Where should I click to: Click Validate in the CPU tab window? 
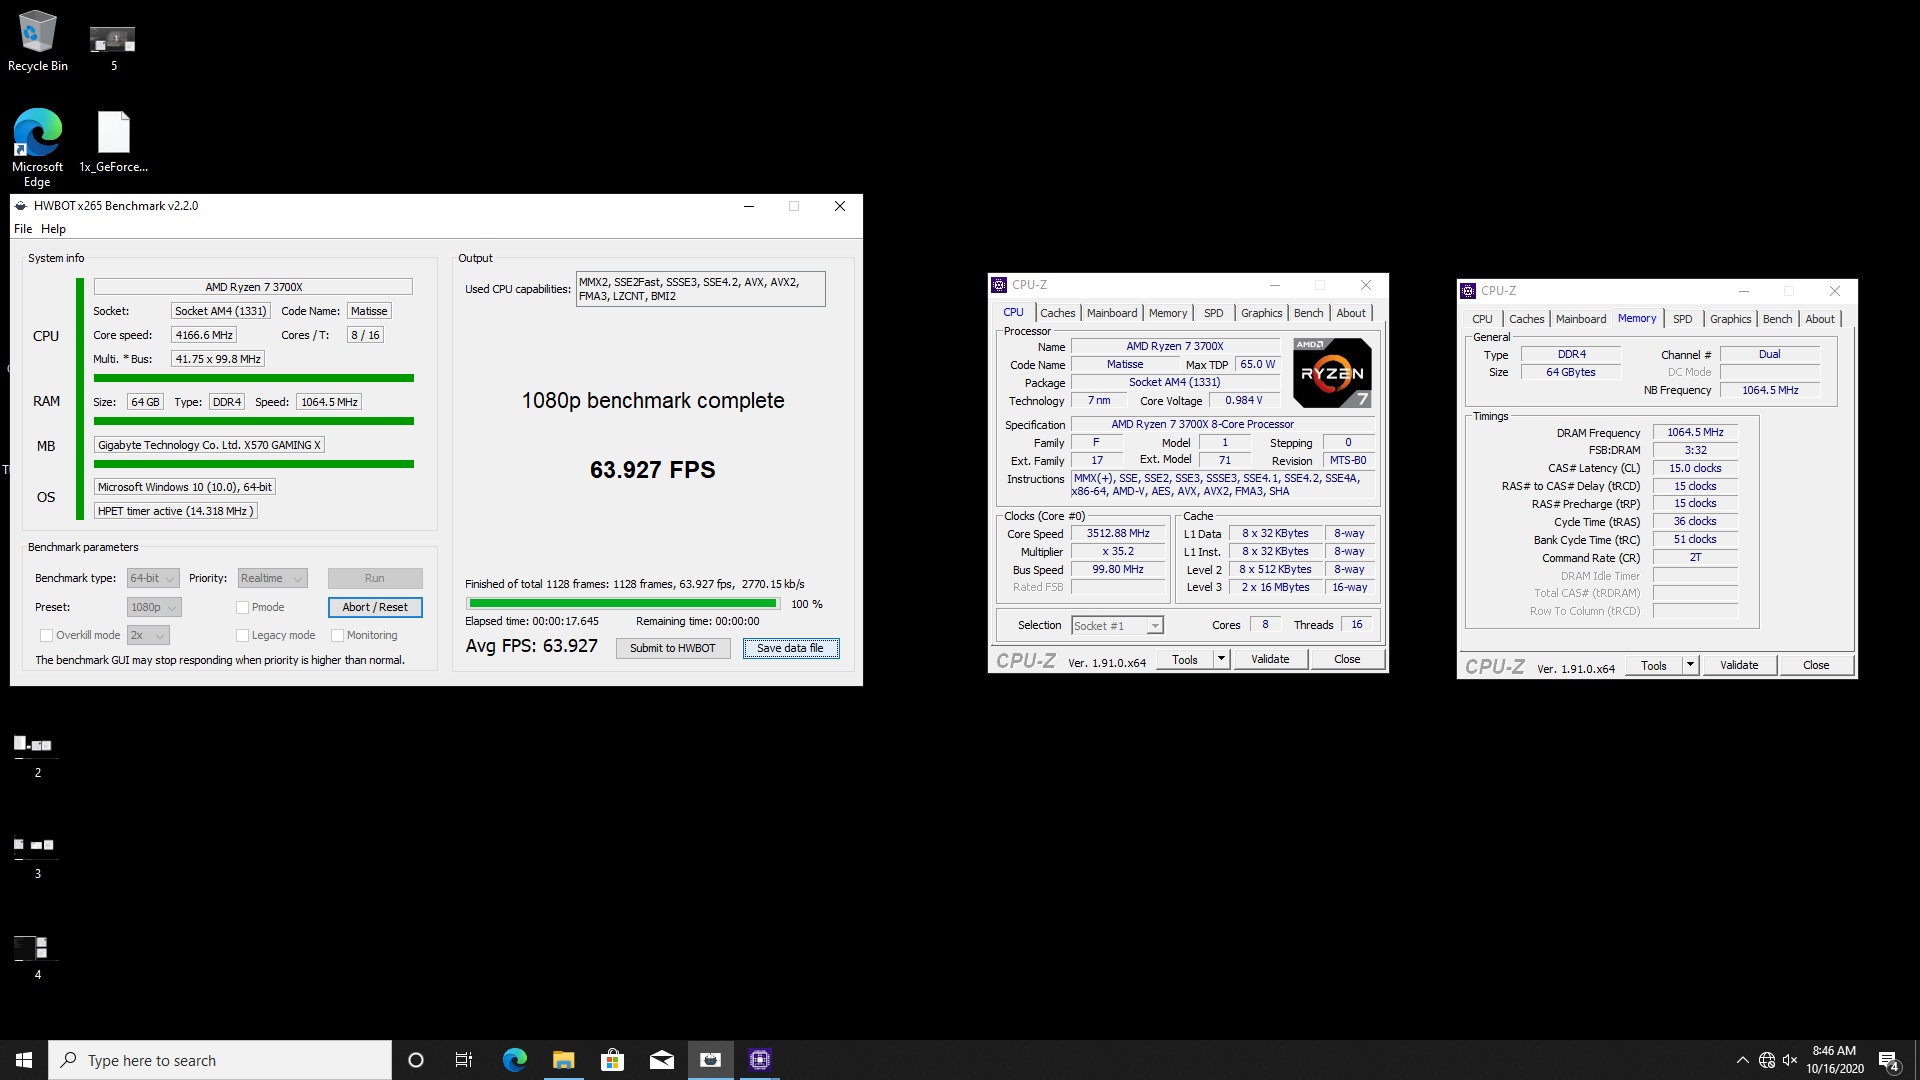click(1270, 659)
